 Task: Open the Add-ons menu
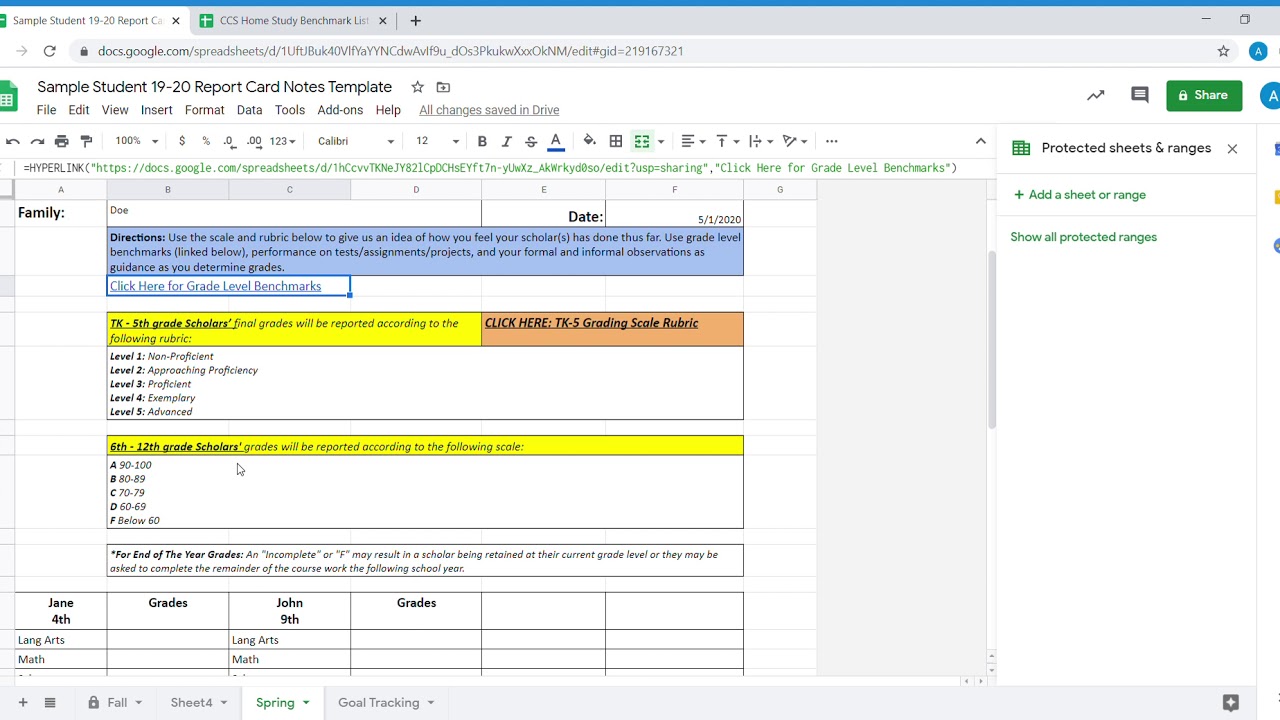[340, 110]
